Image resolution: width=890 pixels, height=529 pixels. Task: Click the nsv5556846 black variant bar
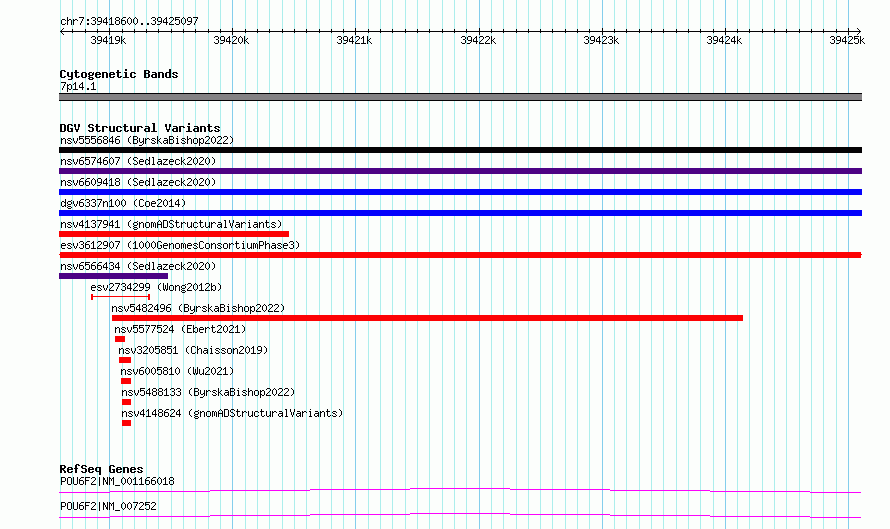point(460,150)
